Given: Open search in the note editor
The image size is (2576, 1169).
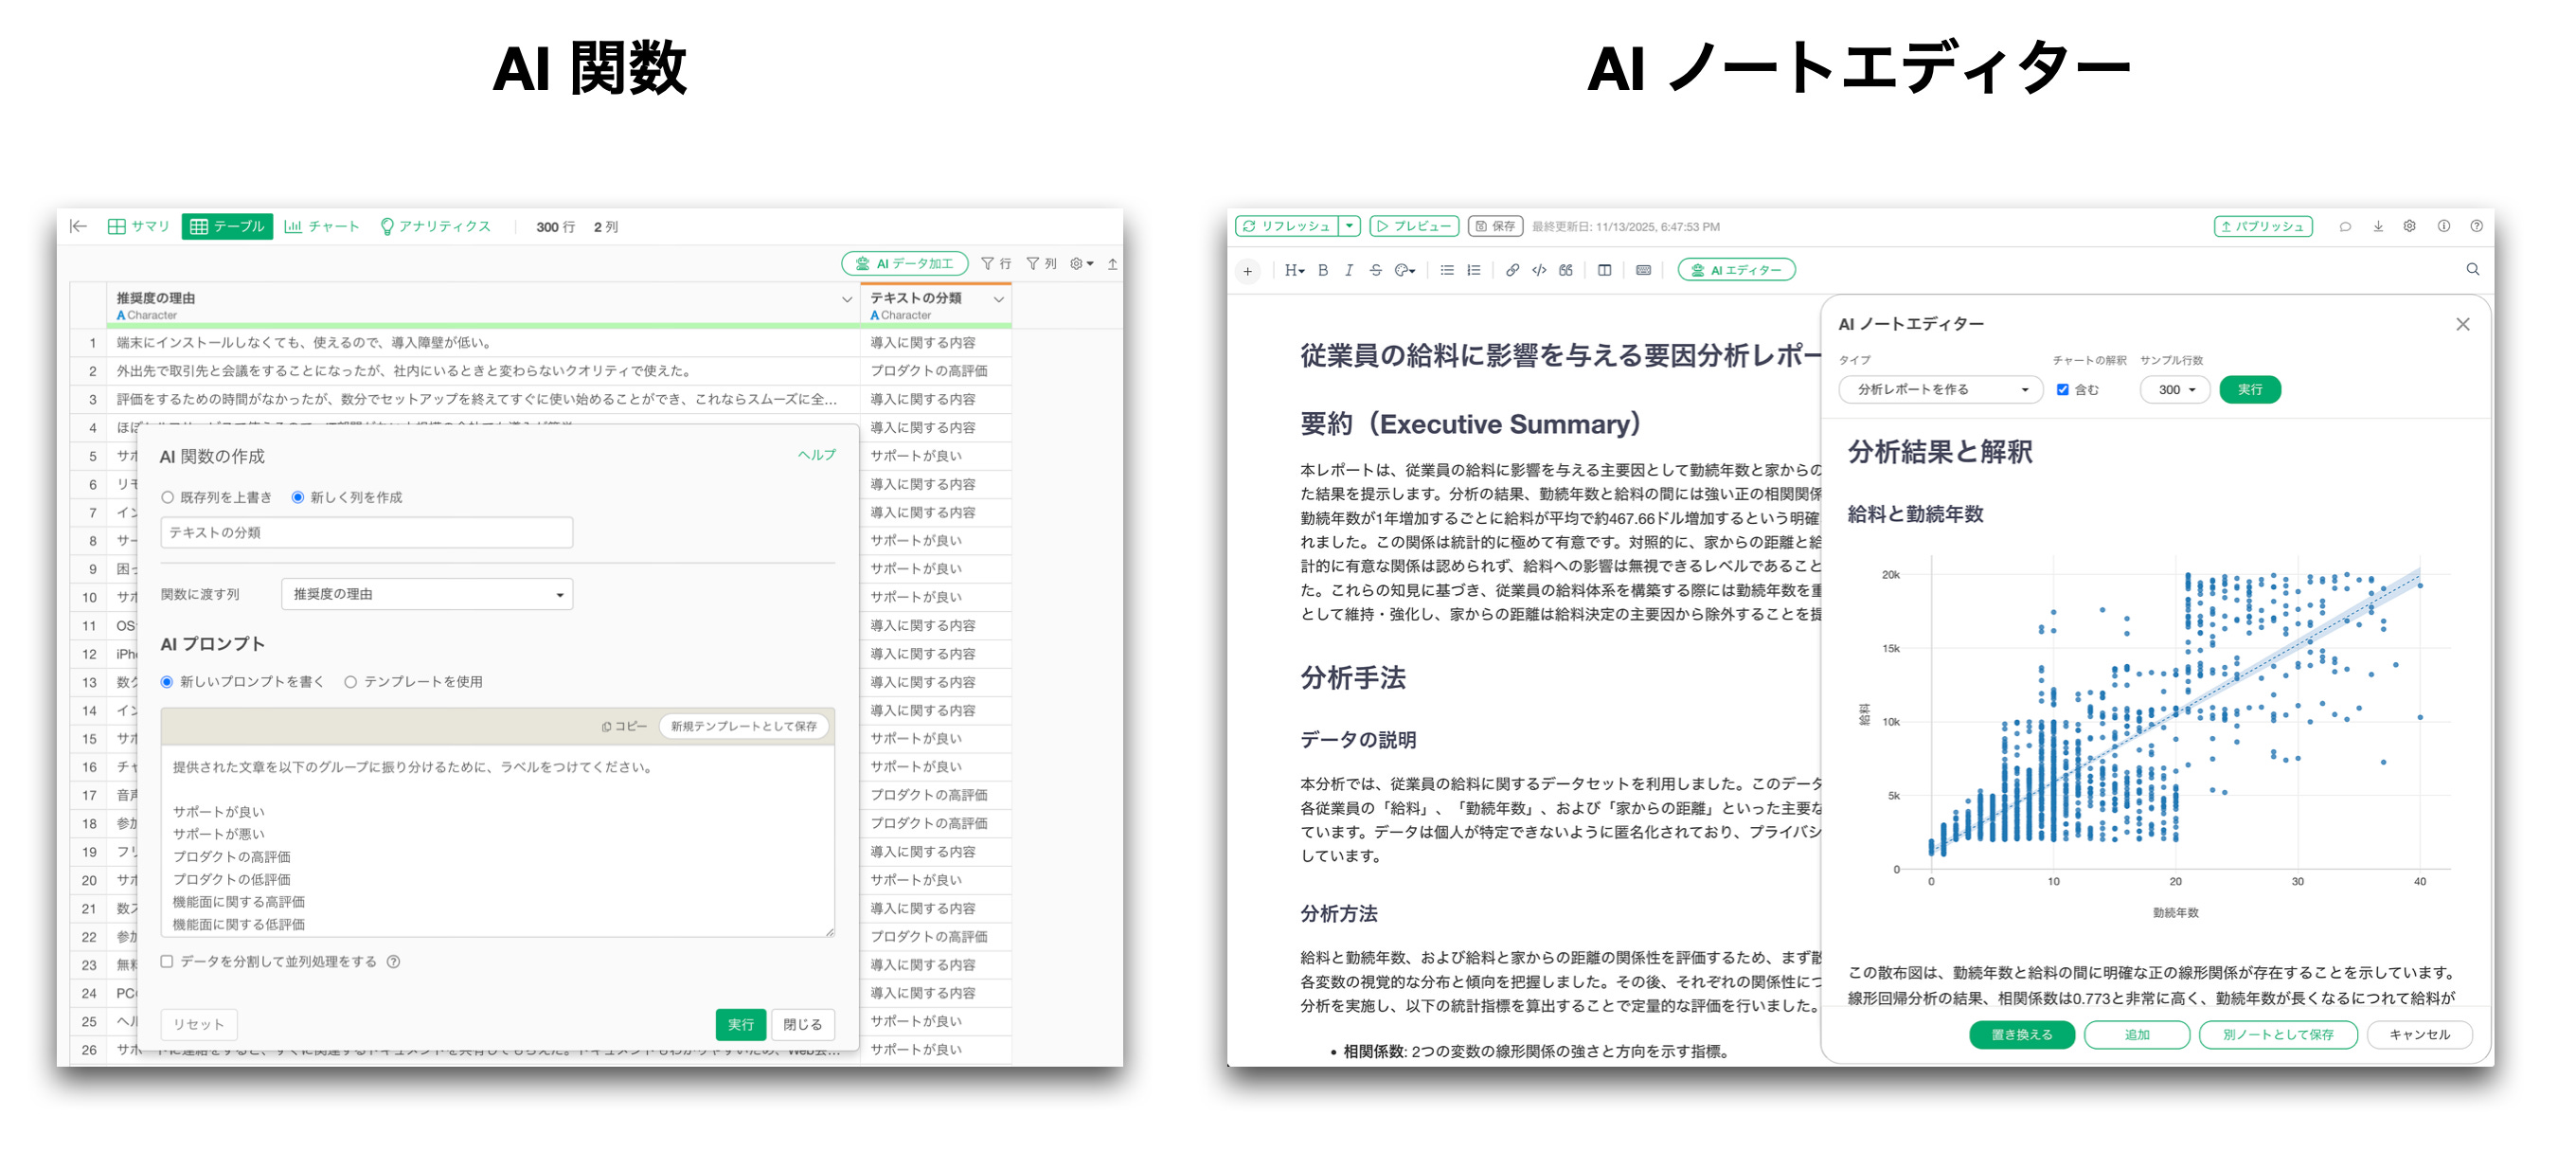Looking at the screenshot, I should (x=2473, y=269).
